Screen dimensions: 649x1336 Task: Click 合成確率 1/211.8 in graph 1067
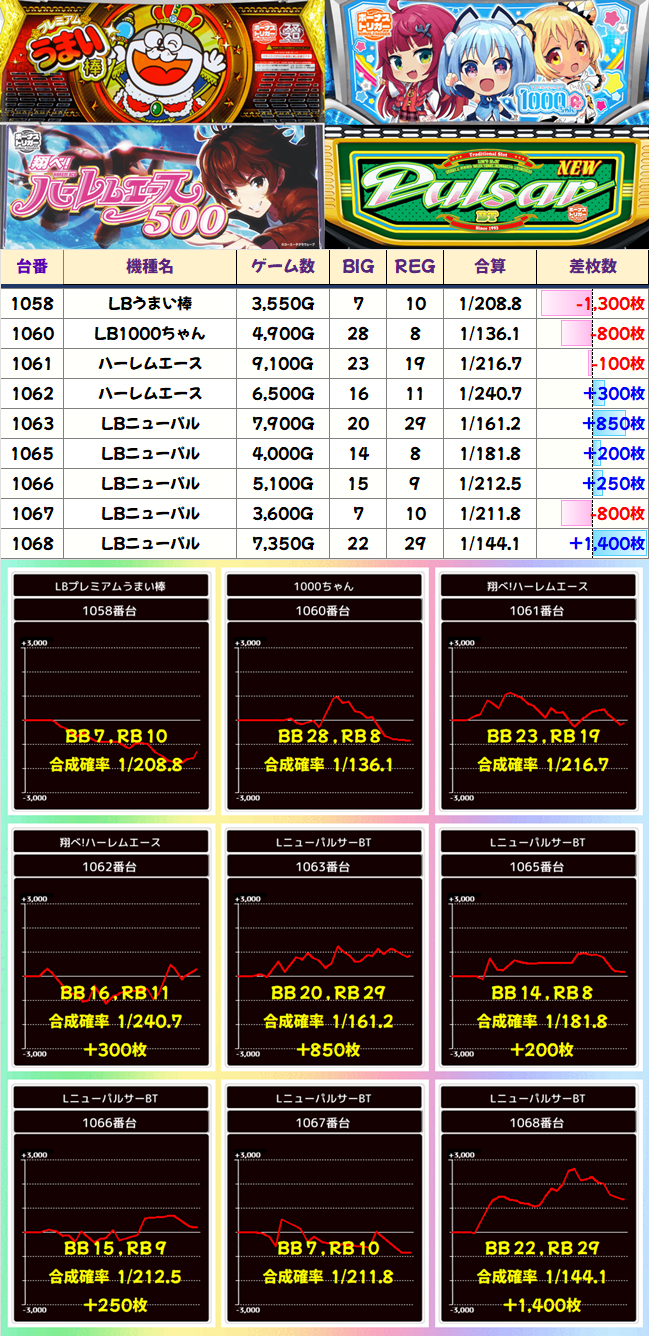tap(329, 1277)
